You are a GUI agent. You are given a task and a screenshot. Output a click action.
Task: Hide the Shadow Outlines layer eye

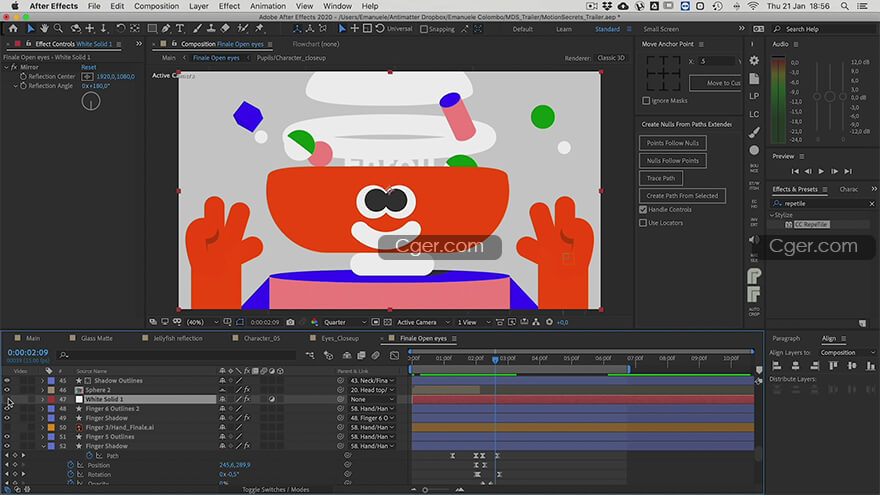pyautogui.click(x=7, y=381)
